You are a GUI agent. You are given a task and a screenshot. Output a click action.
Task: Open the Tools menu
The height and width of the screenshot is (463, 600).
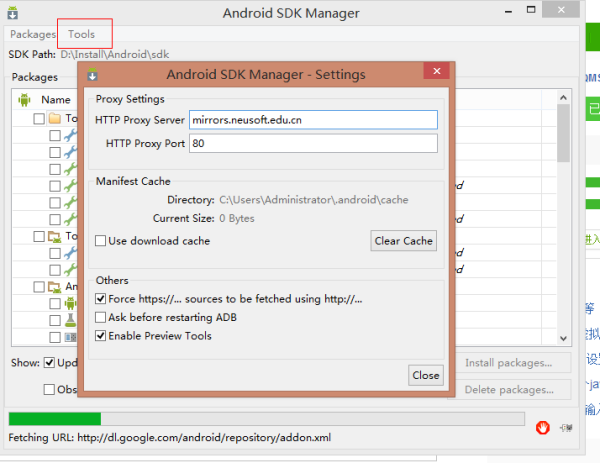point(82,34)
